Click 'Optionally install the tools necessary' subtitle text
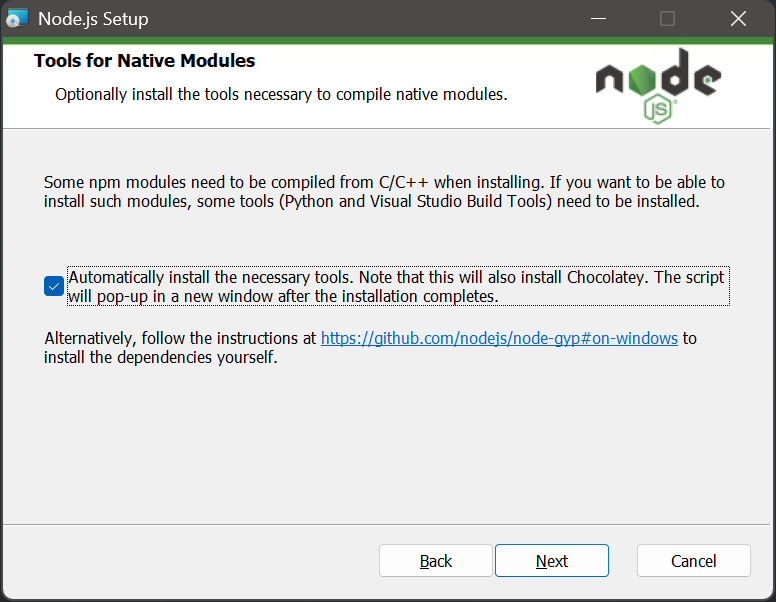776x602 pixels. pyautogui.click(x=281, y=94)
